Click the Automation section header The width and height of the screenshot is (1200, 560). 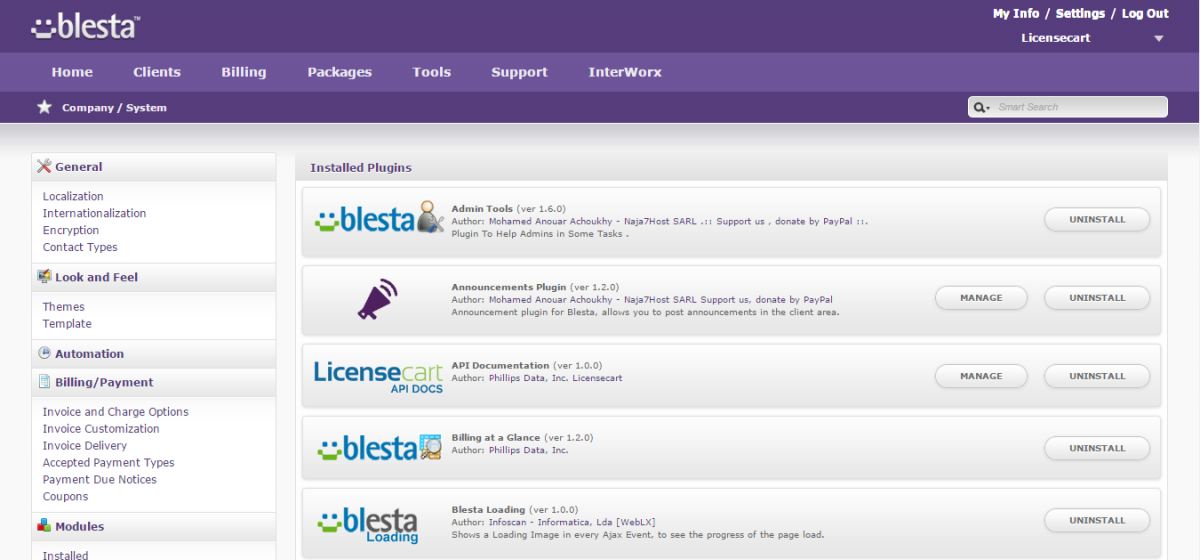[153, 353]
